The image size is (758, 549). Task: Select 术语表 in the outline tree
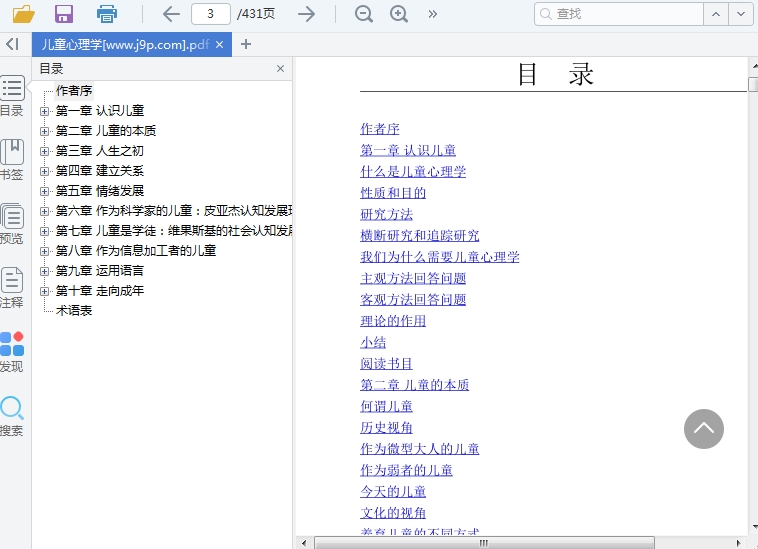74,310
